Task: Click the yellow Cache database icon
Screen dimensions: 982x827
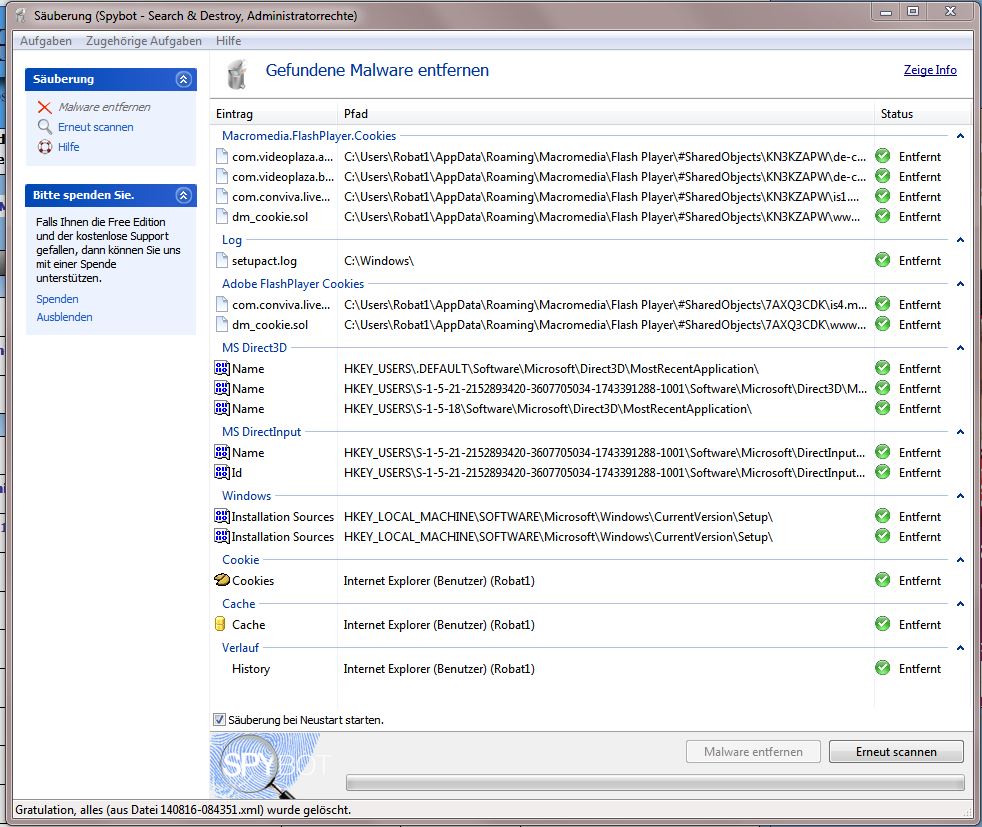Action: tap(220, 624)
